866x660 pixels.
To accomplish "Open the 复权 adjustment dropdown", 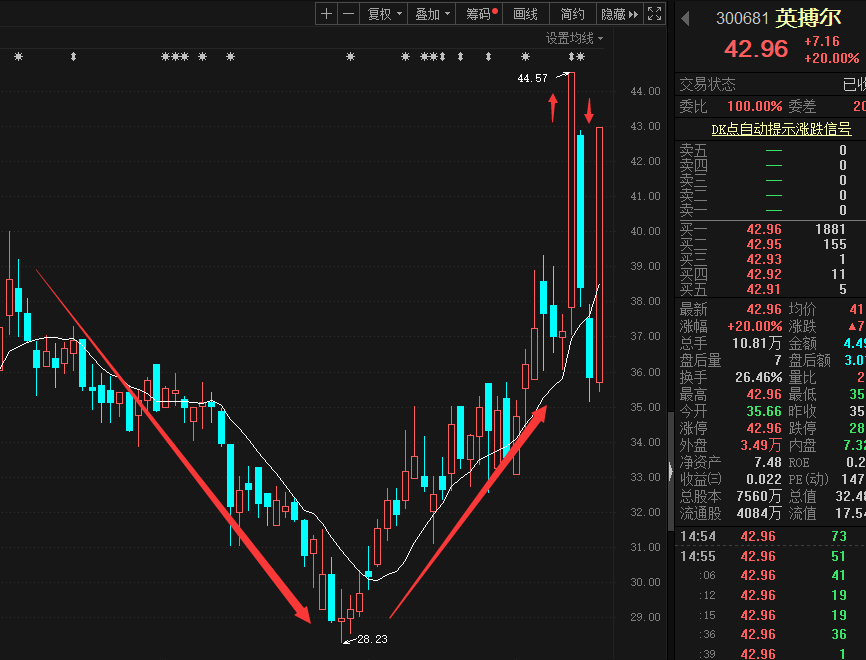I will click(384, 14).
